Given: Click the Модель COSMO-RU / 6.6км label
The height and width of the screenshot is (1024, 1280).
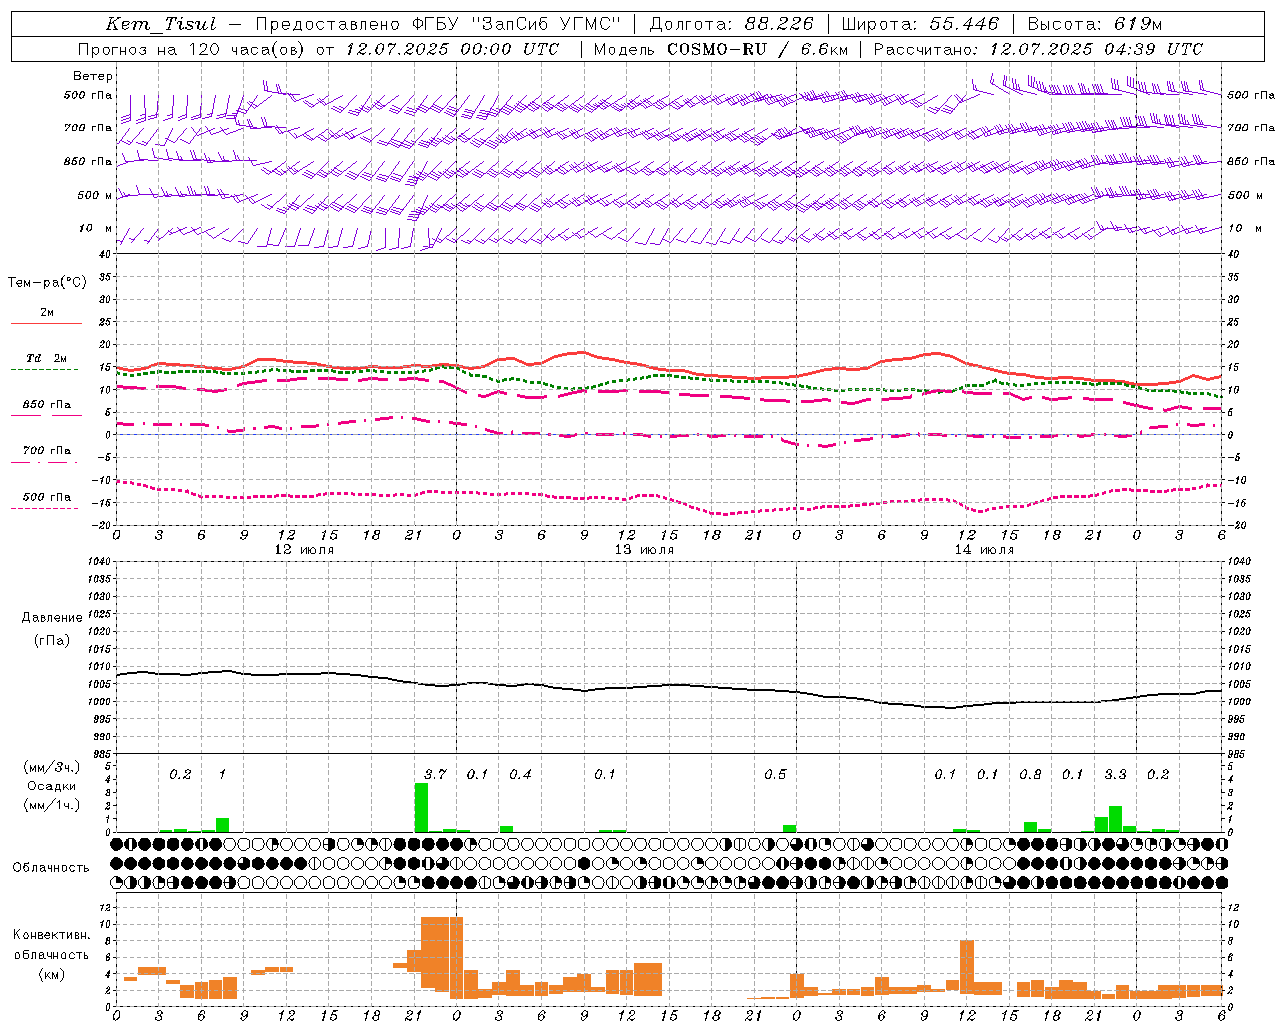Looking at the screenshot, I should (720, 49).
